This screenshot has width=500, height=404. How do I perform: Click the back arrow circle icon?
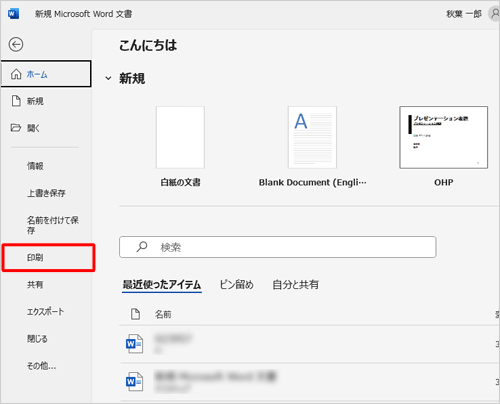pos(16,45)
